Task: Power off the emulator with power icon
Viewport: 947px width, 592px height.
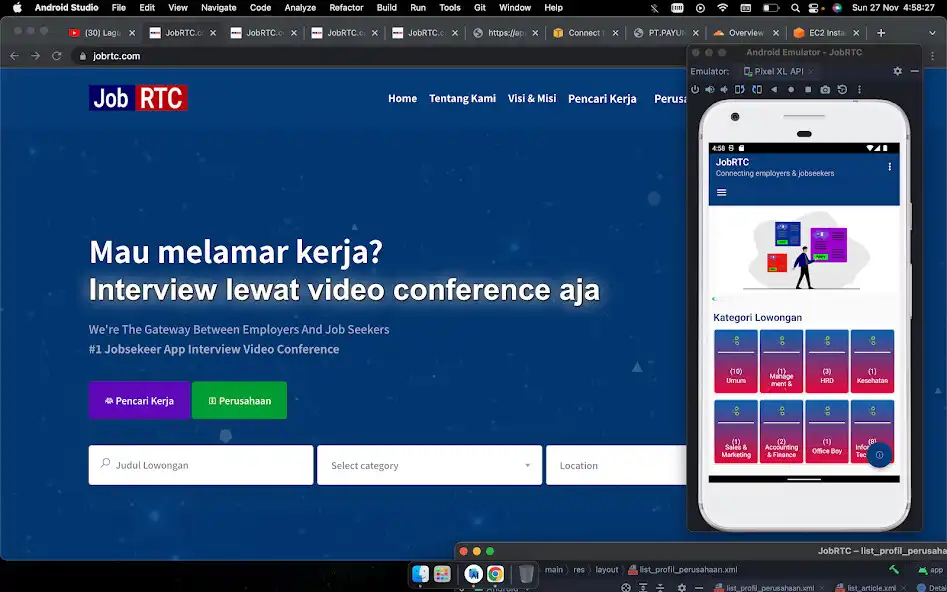Action: [695, 89]
